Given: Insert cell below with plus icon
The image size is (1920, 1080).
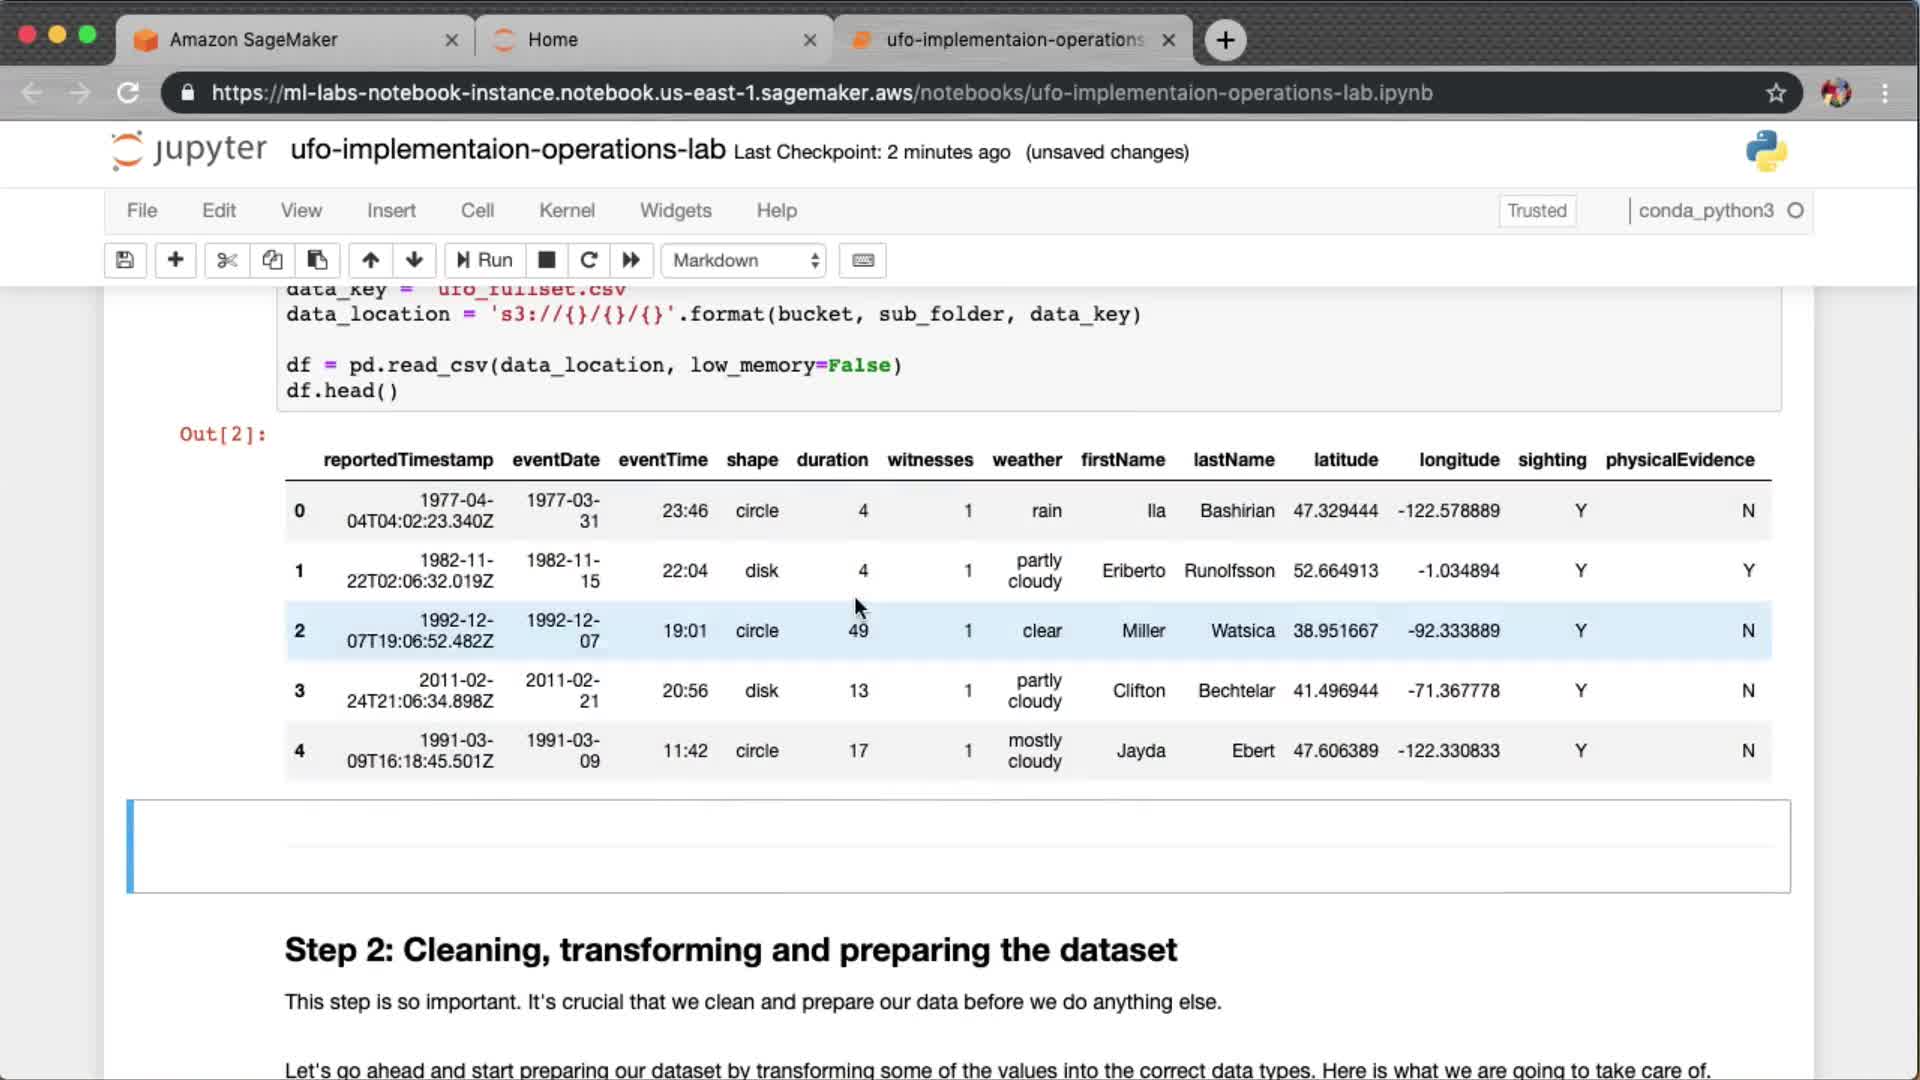Looking at the screenshot, I should [175, 260].
